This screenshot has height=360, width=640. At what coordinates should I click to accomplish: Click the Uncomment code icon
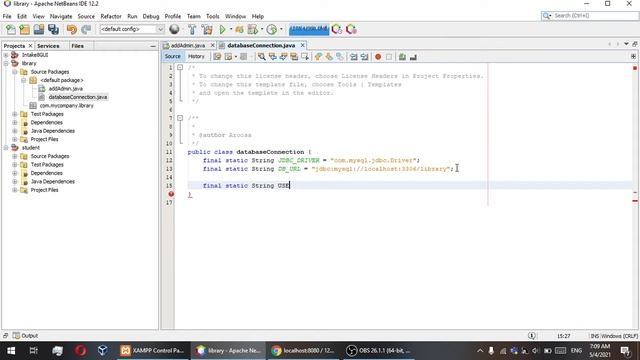click(413, 57)
